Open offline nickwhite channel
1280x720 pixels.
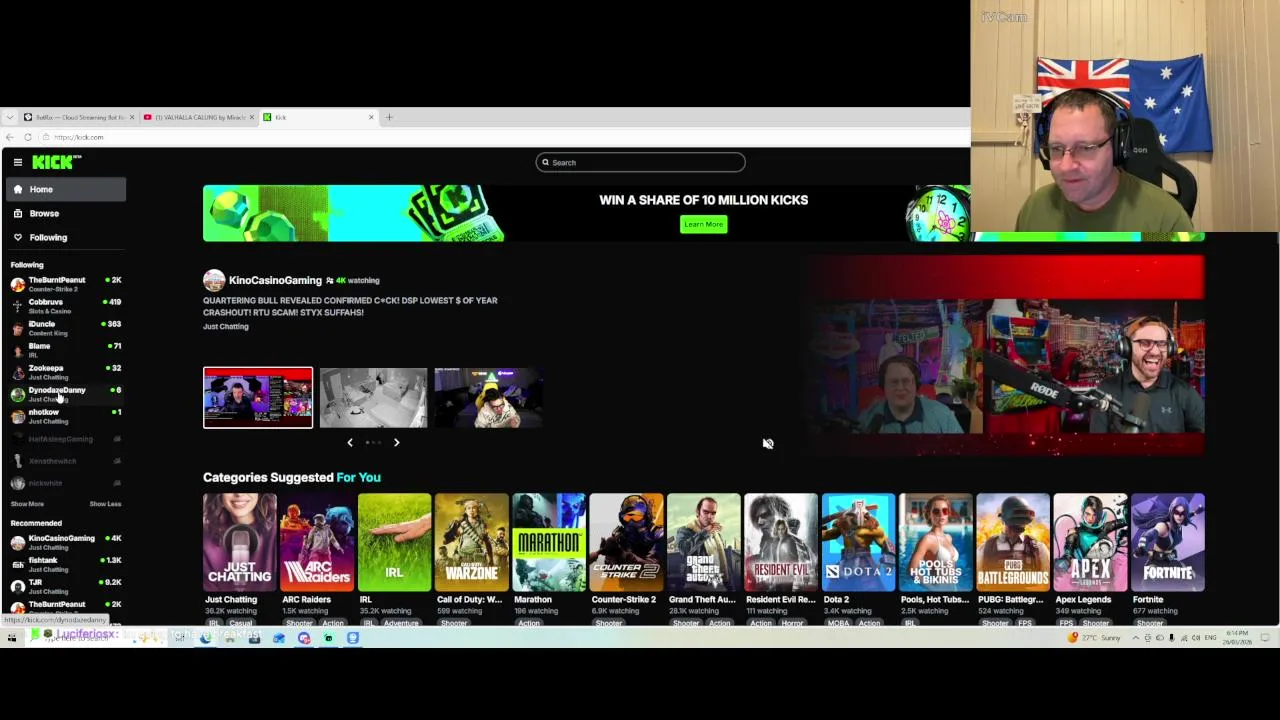pos(65,483)
